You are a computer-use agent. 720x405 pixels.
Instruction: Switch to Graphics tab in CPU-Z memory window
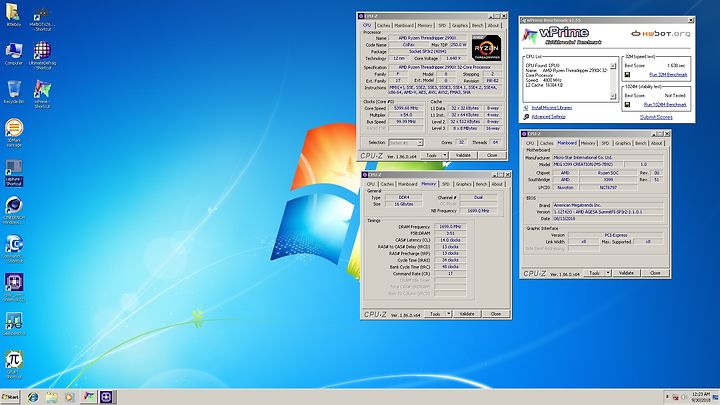pyautogui.click(x=463, y=184)
